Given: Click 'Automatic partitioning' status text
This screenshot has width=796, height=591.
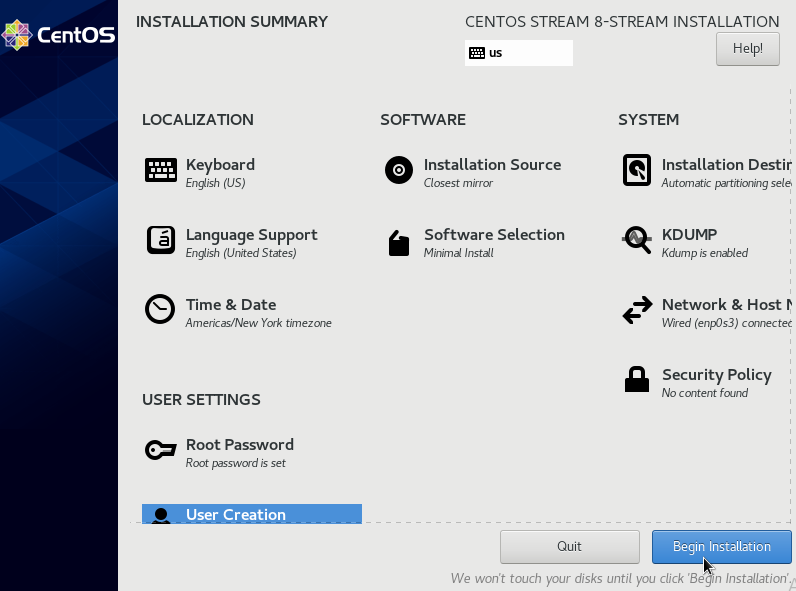Looking at the screenshot, I should coord(726,183).
